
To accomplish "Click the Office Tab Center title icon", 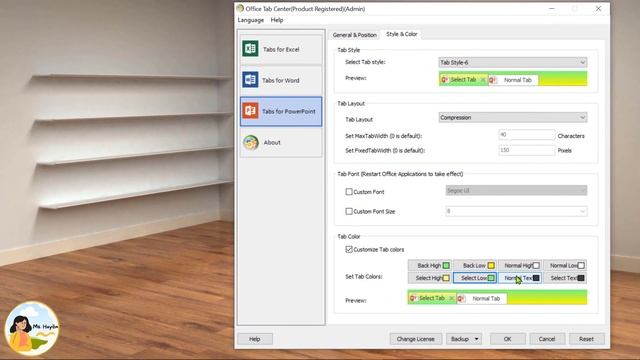I will click(x=240, y=9).
